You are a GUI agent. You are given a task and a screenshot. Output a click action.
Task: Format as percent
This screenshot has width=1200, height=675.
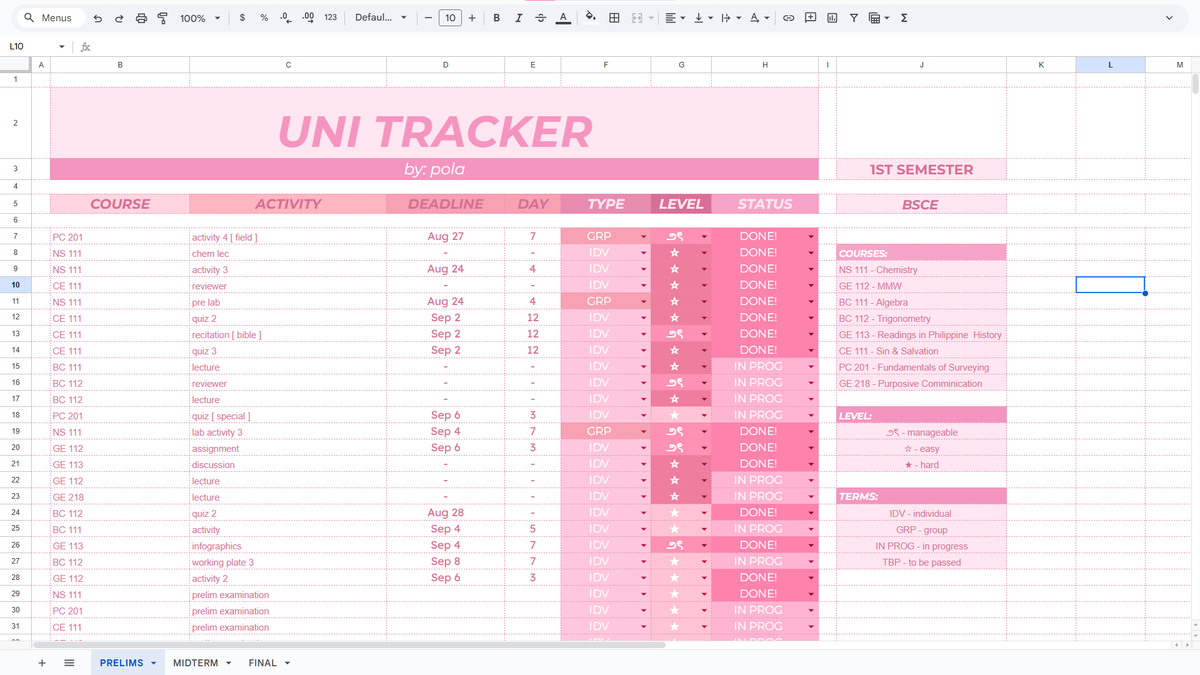[x=264, y=18]
